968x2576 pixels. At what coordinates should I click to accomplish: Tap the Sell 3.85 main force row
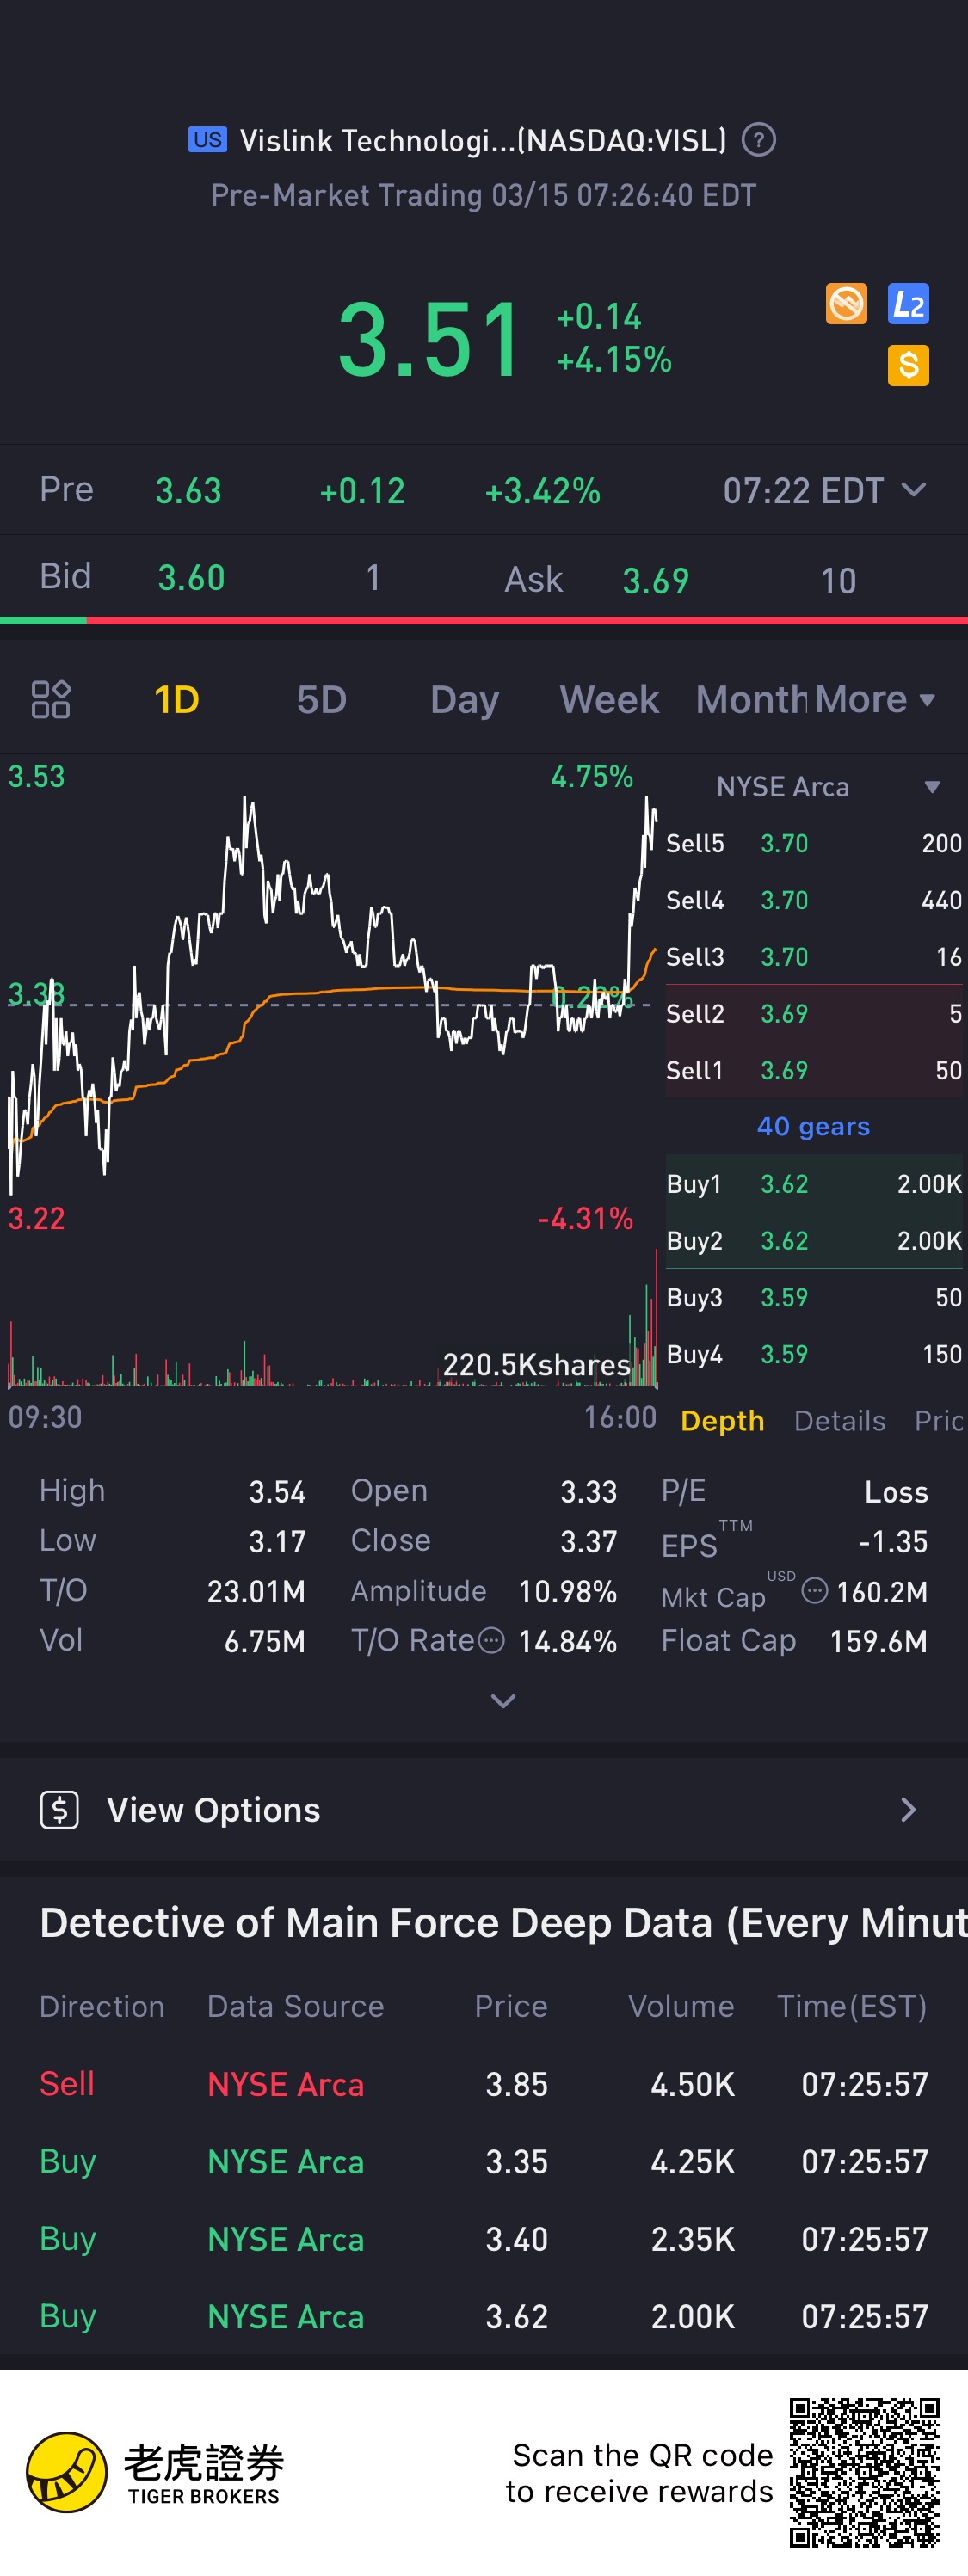point(484,2084)
